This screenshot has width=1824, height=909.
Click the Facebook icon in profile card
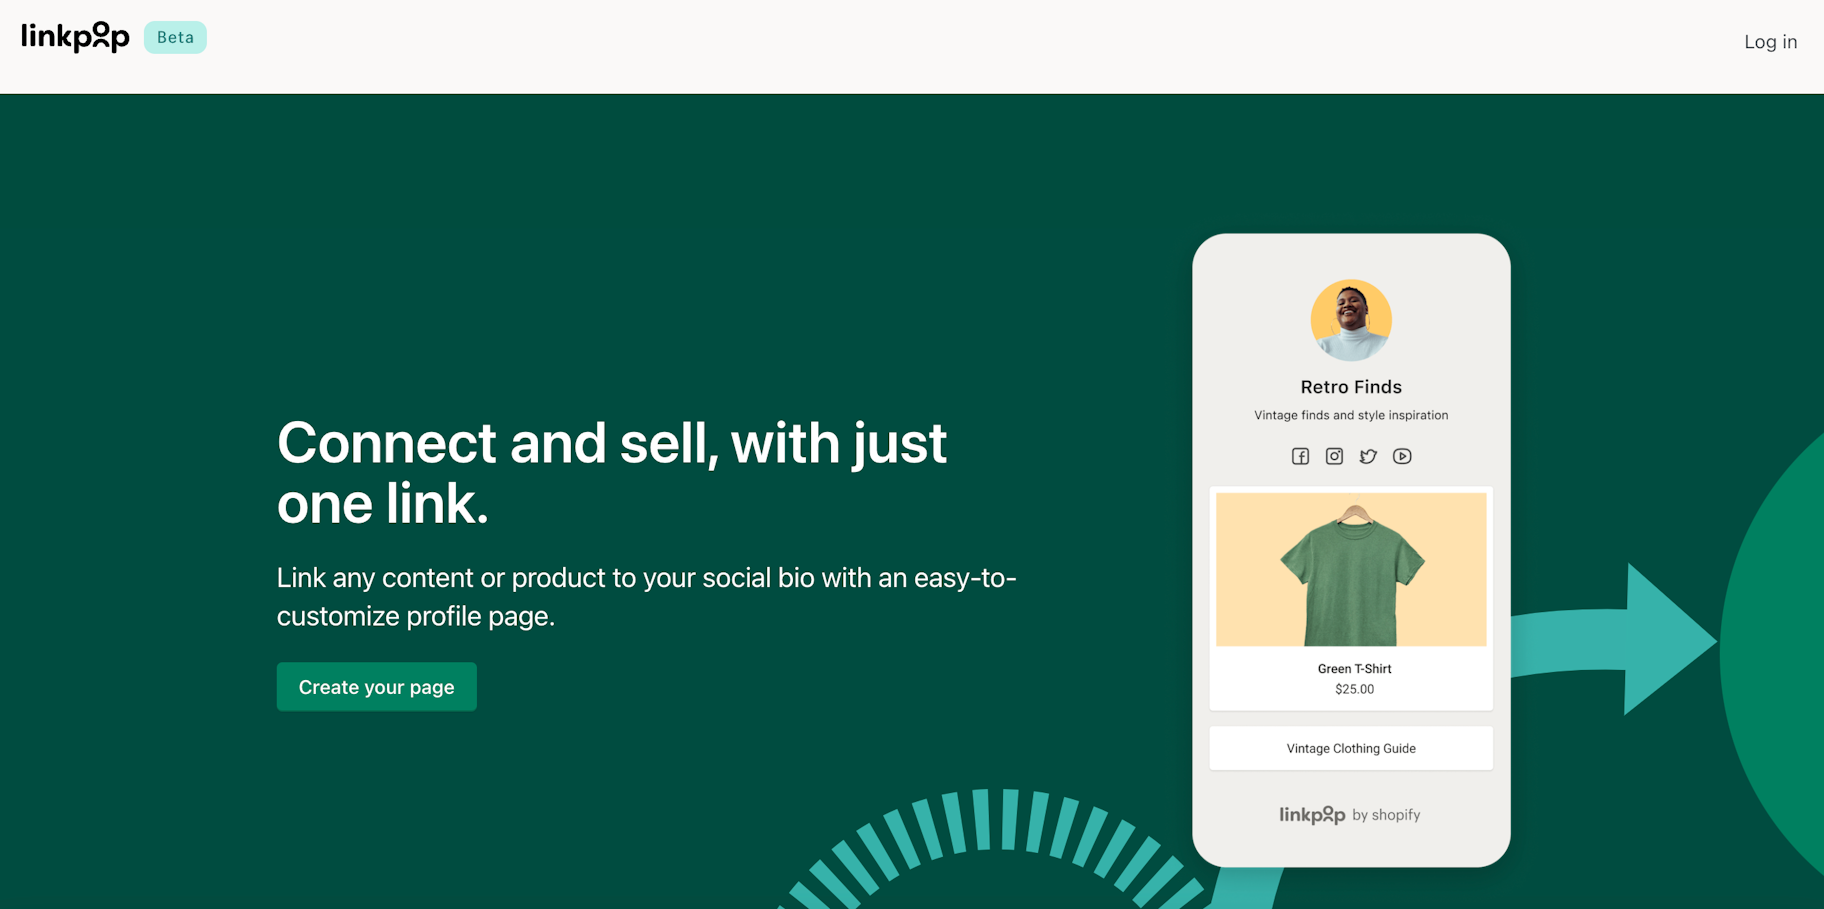(1300, 456)
